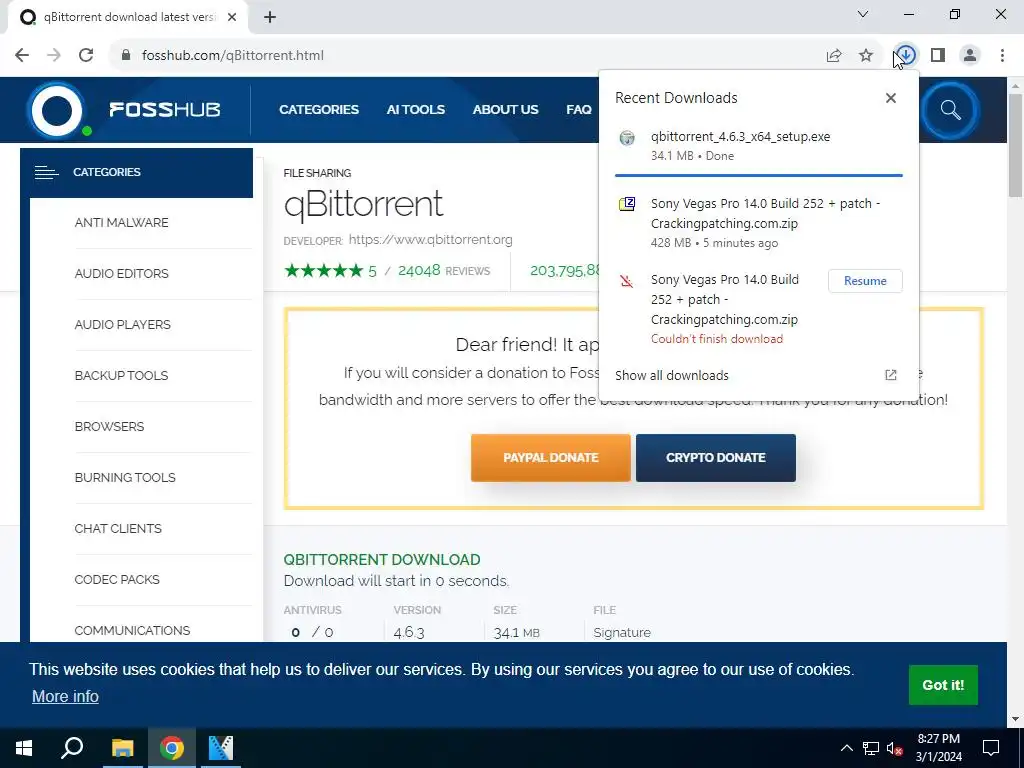Open the Windows notification center
Screen dimensions: 1024x768
(991, 748)
